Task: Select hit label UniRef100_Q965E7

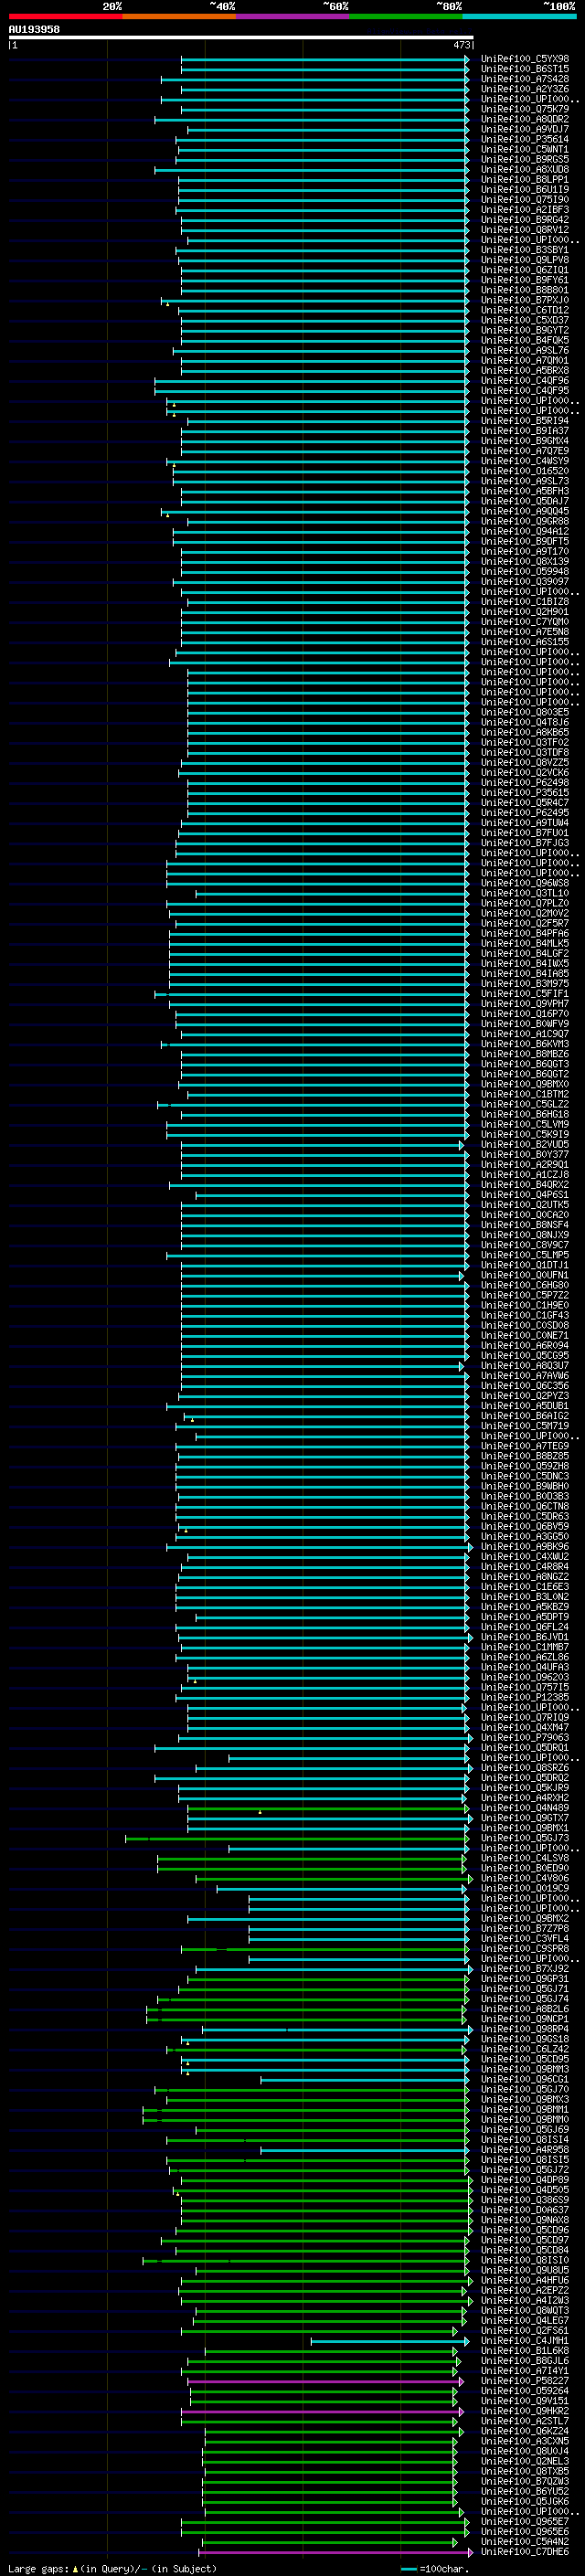Action: [x=525, y=2521]
